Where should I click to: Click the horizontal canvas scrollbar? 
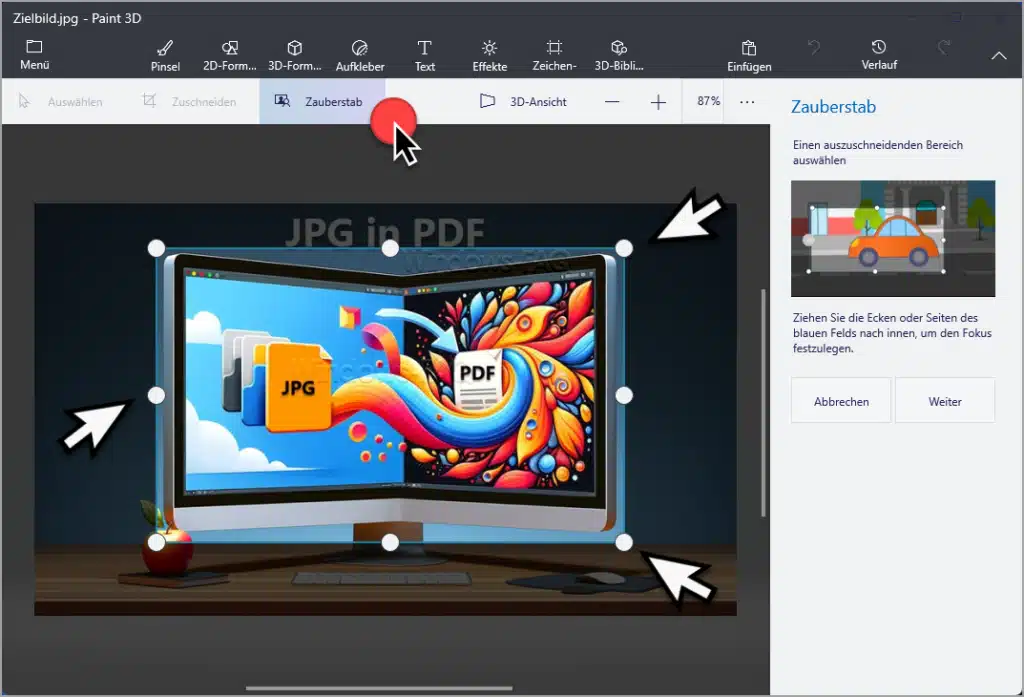[379, 688]
